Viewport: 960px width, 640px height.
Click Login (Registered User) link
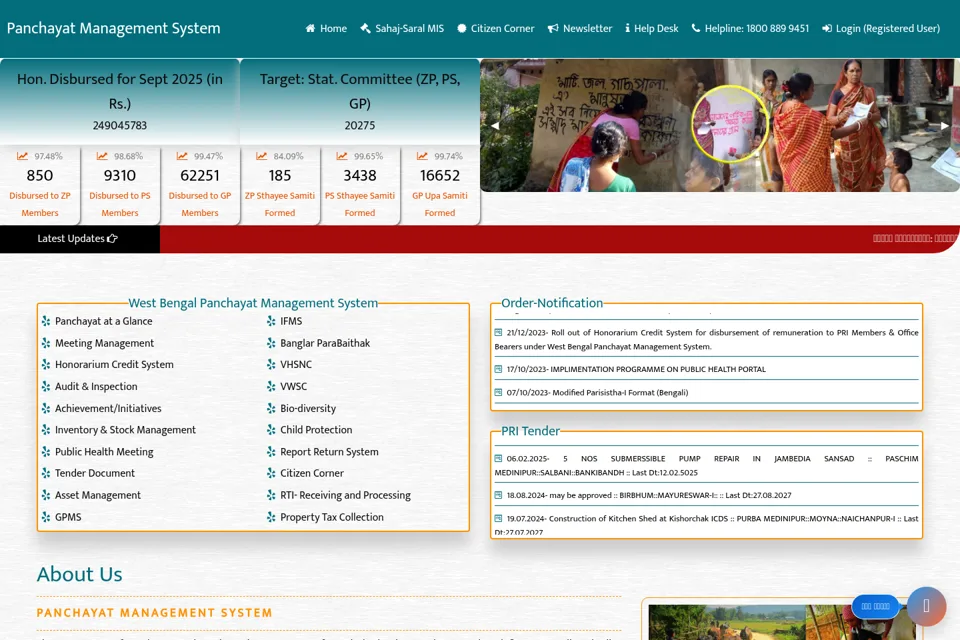(880, 28)
